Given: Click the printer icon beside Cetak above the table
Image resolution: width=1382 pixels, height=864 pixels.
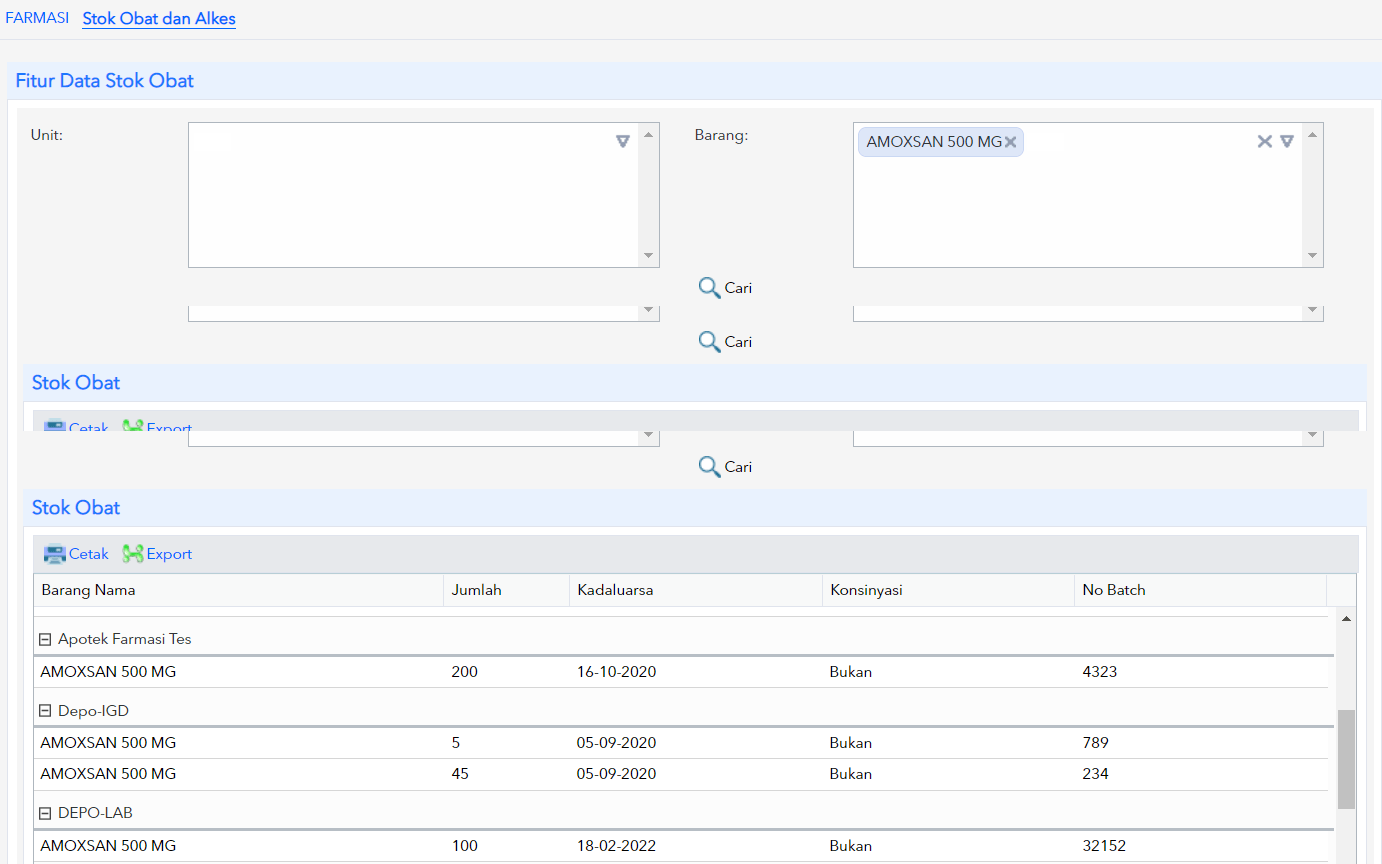Looking at the screenshot, I should [54, 554].
